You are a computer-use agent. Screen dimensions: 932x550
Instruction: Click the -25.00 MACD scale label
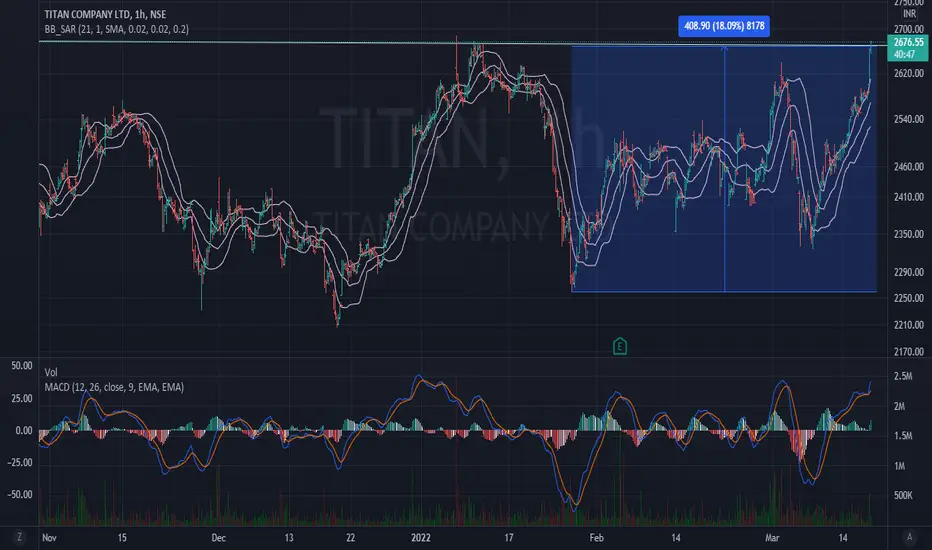pos(20,462)
